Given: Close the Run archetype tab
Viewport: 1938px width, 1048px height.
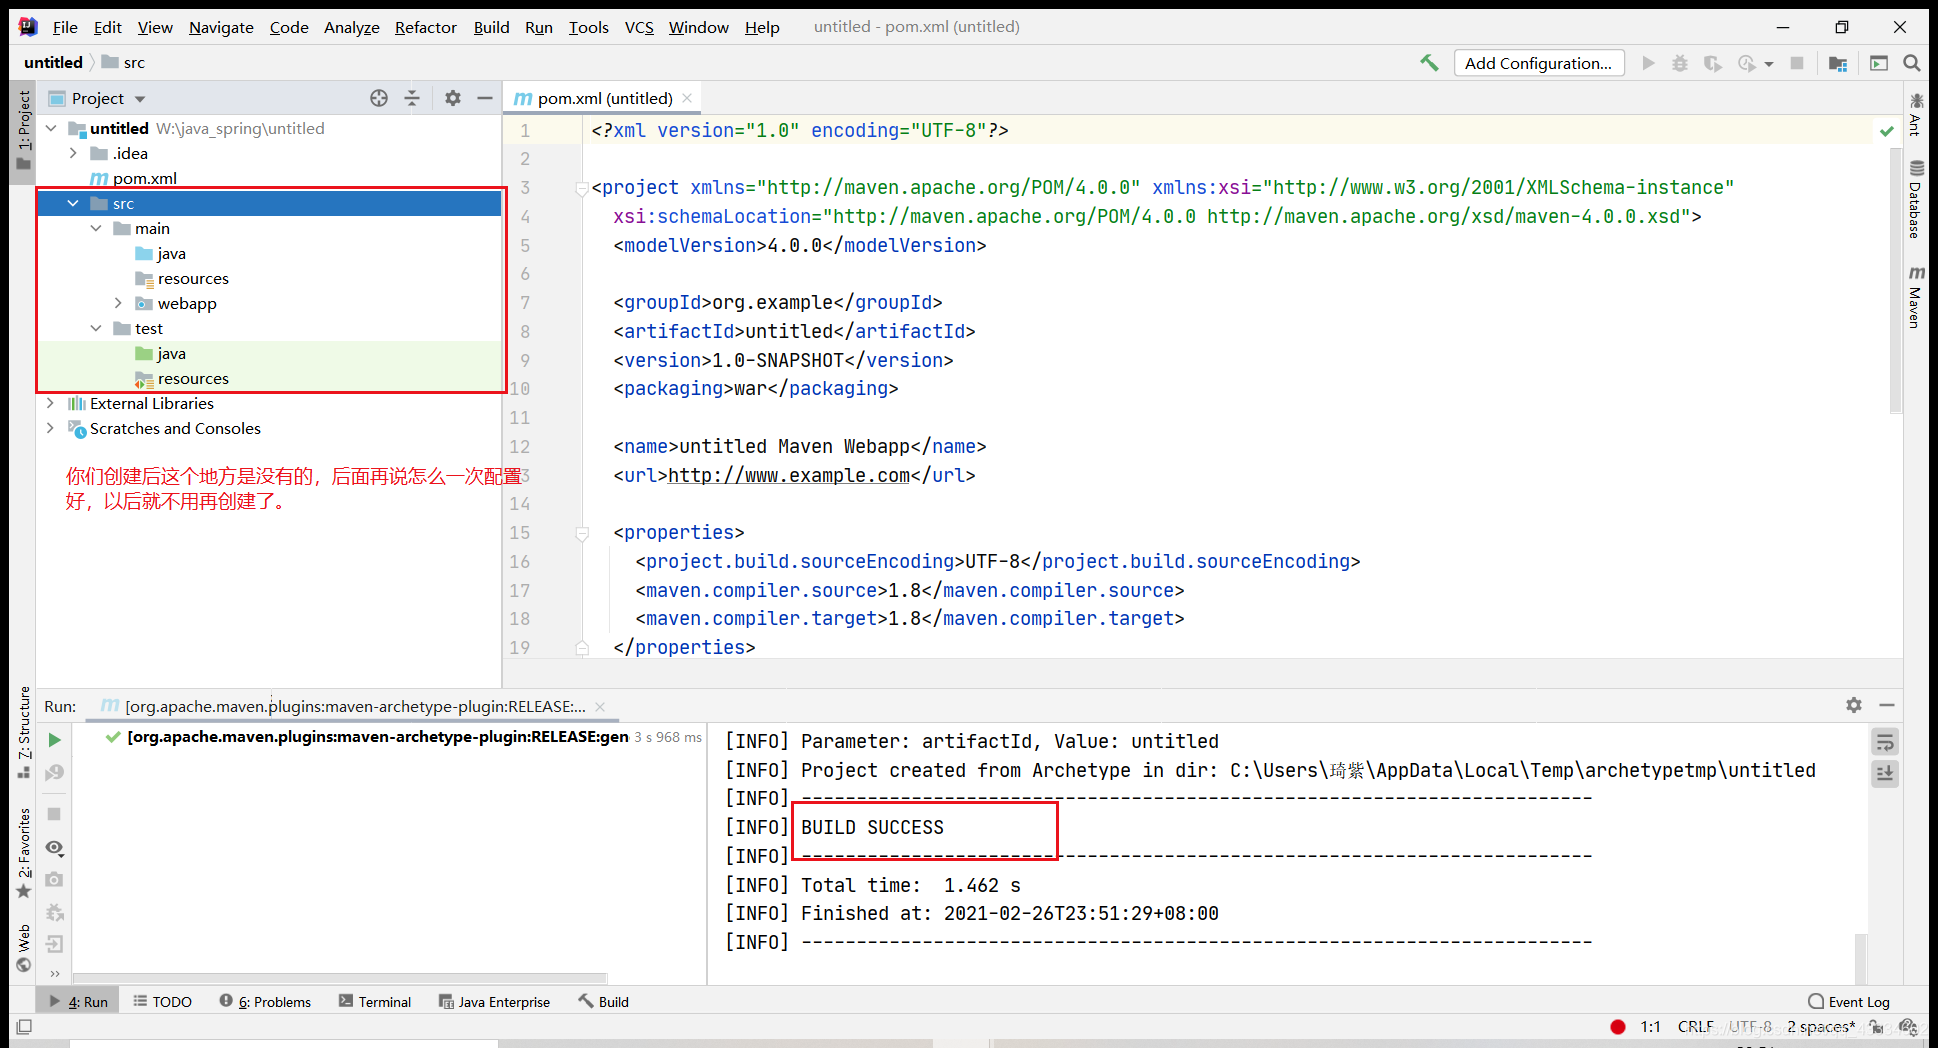Looking at the screenshot, I should coord(600,706).
